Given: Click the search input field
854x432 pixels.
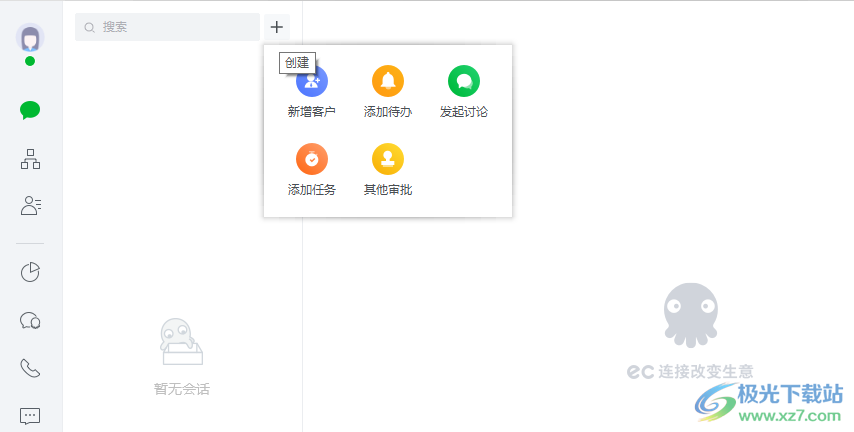Looking at the screenshot, I should (x=167, y=27).
